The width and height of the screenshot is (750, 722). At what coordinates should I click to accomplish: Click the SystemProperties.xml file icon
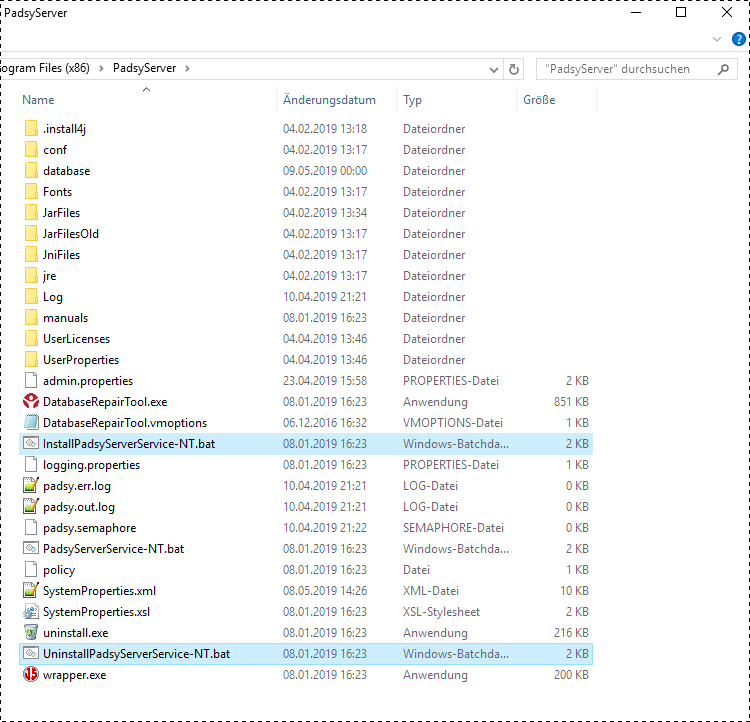click(x=31, y=591)
